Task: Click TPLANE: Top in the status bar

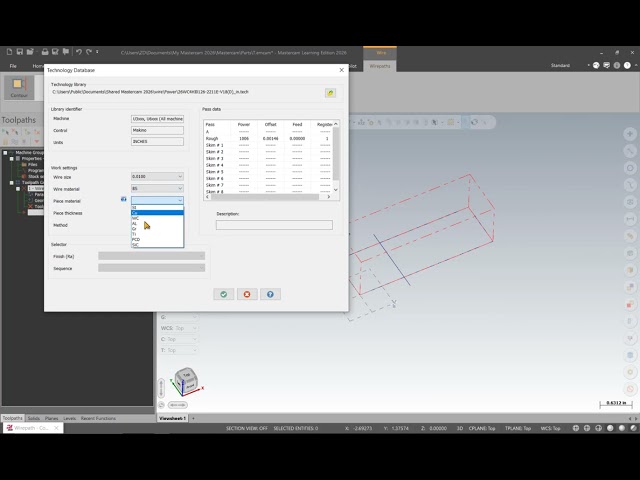Action: [518, 428]
